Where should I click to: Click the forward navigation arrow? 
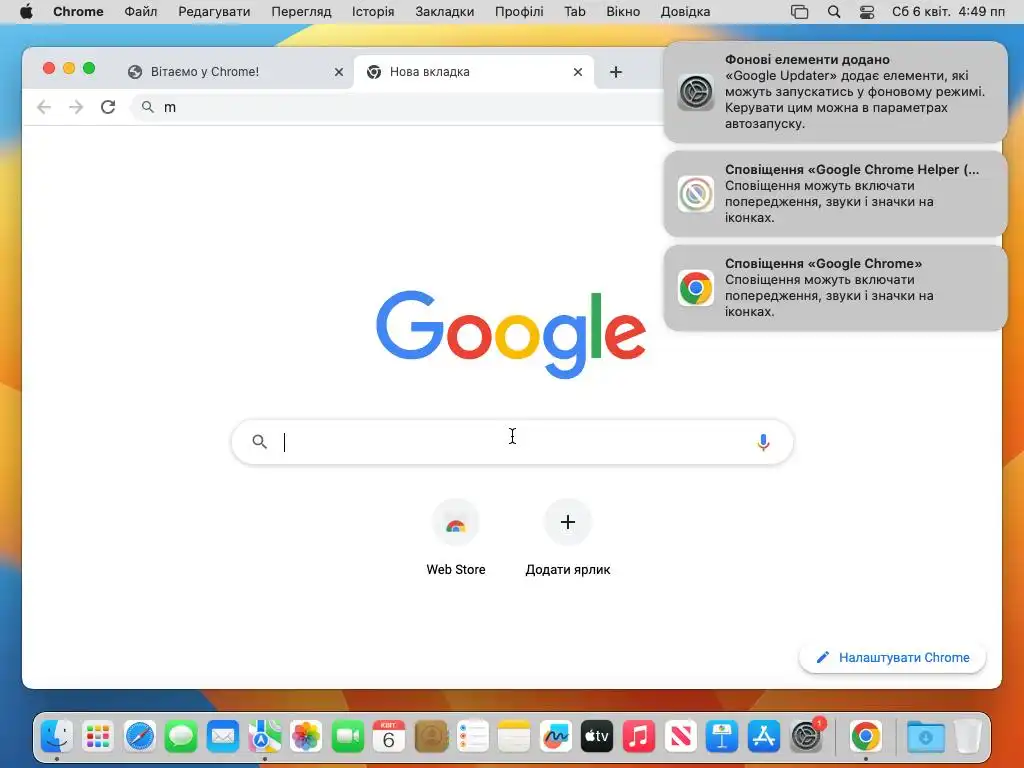tap(76, 107)
